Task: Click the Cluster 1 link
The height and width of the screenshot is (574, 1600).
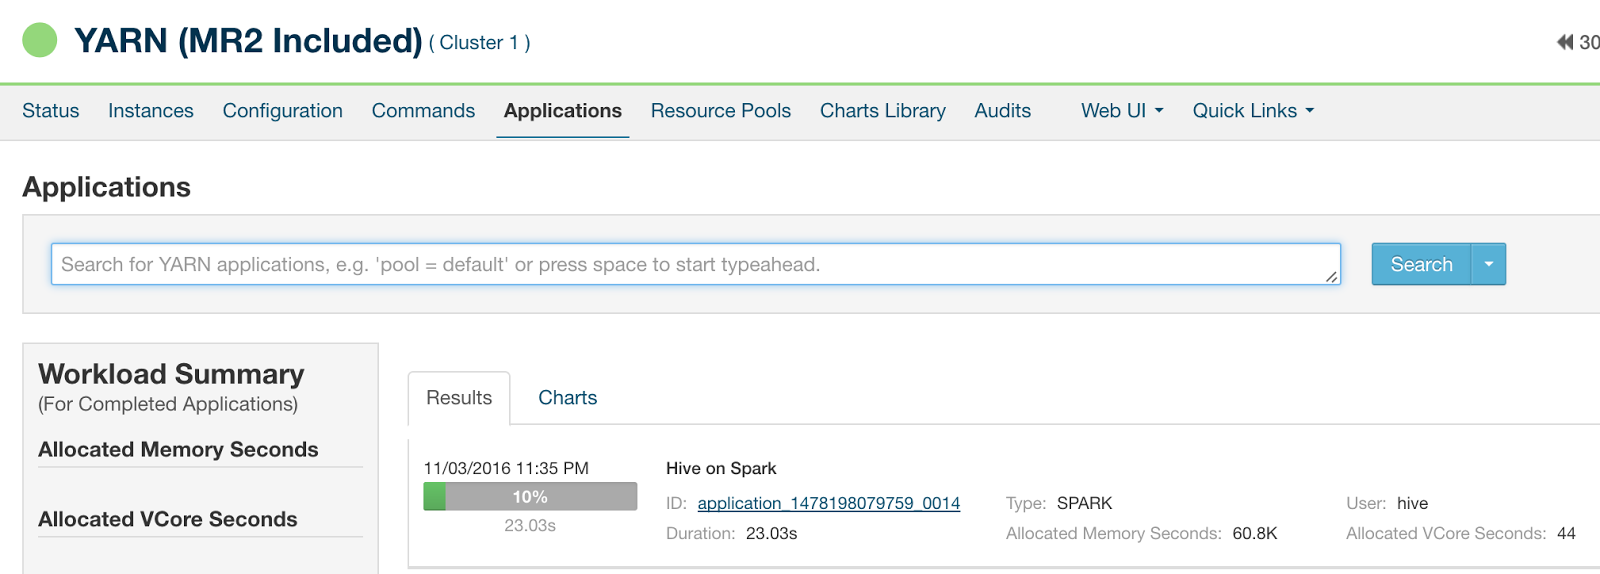Action: (479, 43)
